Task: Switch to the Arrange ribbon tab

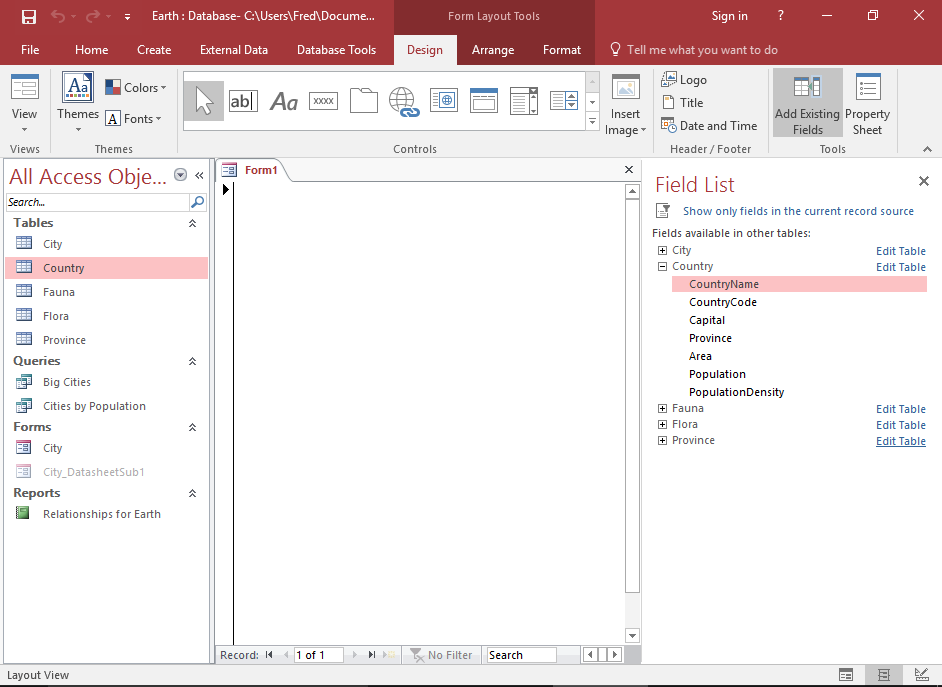Action: point(492,49)
